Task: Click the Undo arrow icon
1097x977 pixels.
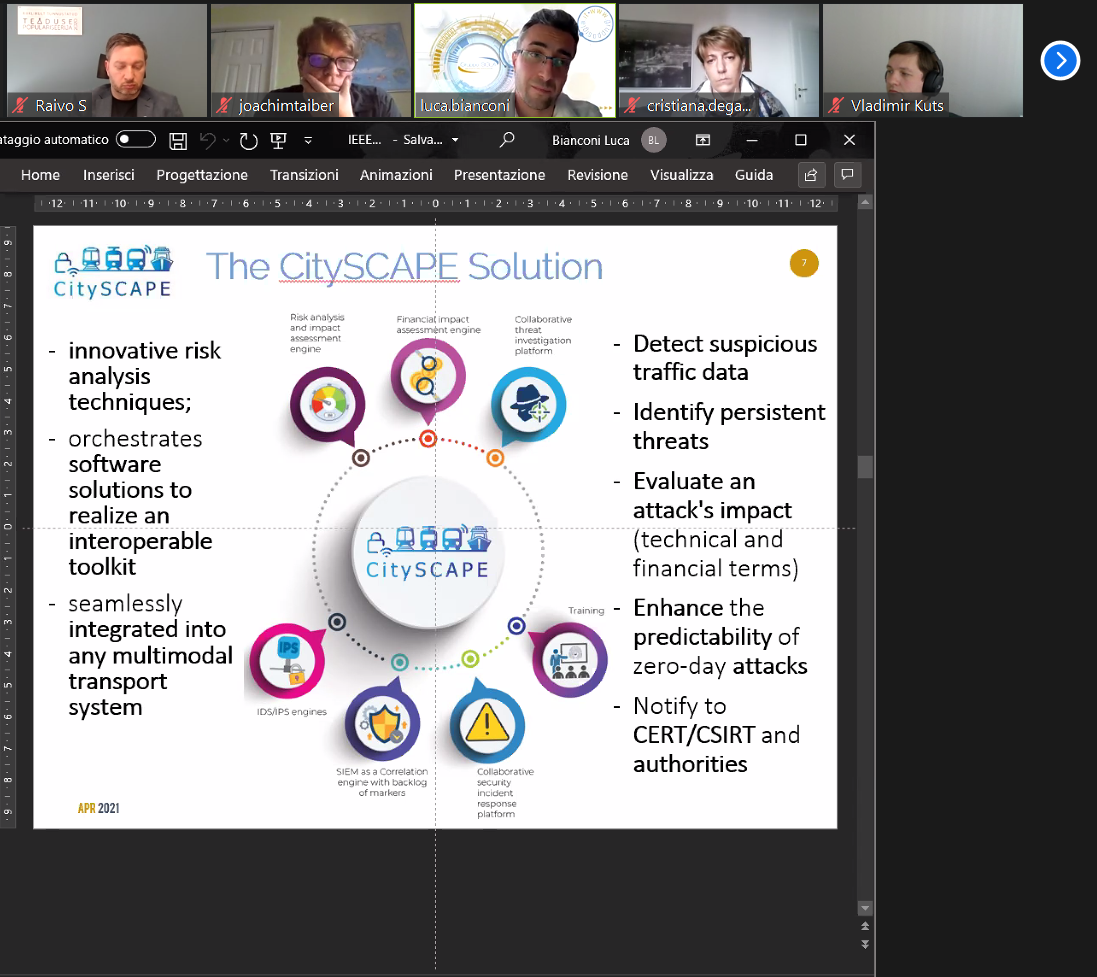Action: (x=208, y=140)
